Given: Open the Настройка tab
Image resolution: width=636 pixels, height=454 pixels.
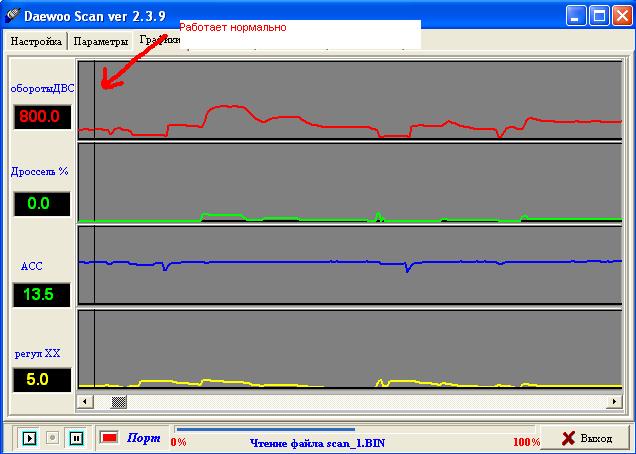Looking at the screenshot, I should point(37,41).
